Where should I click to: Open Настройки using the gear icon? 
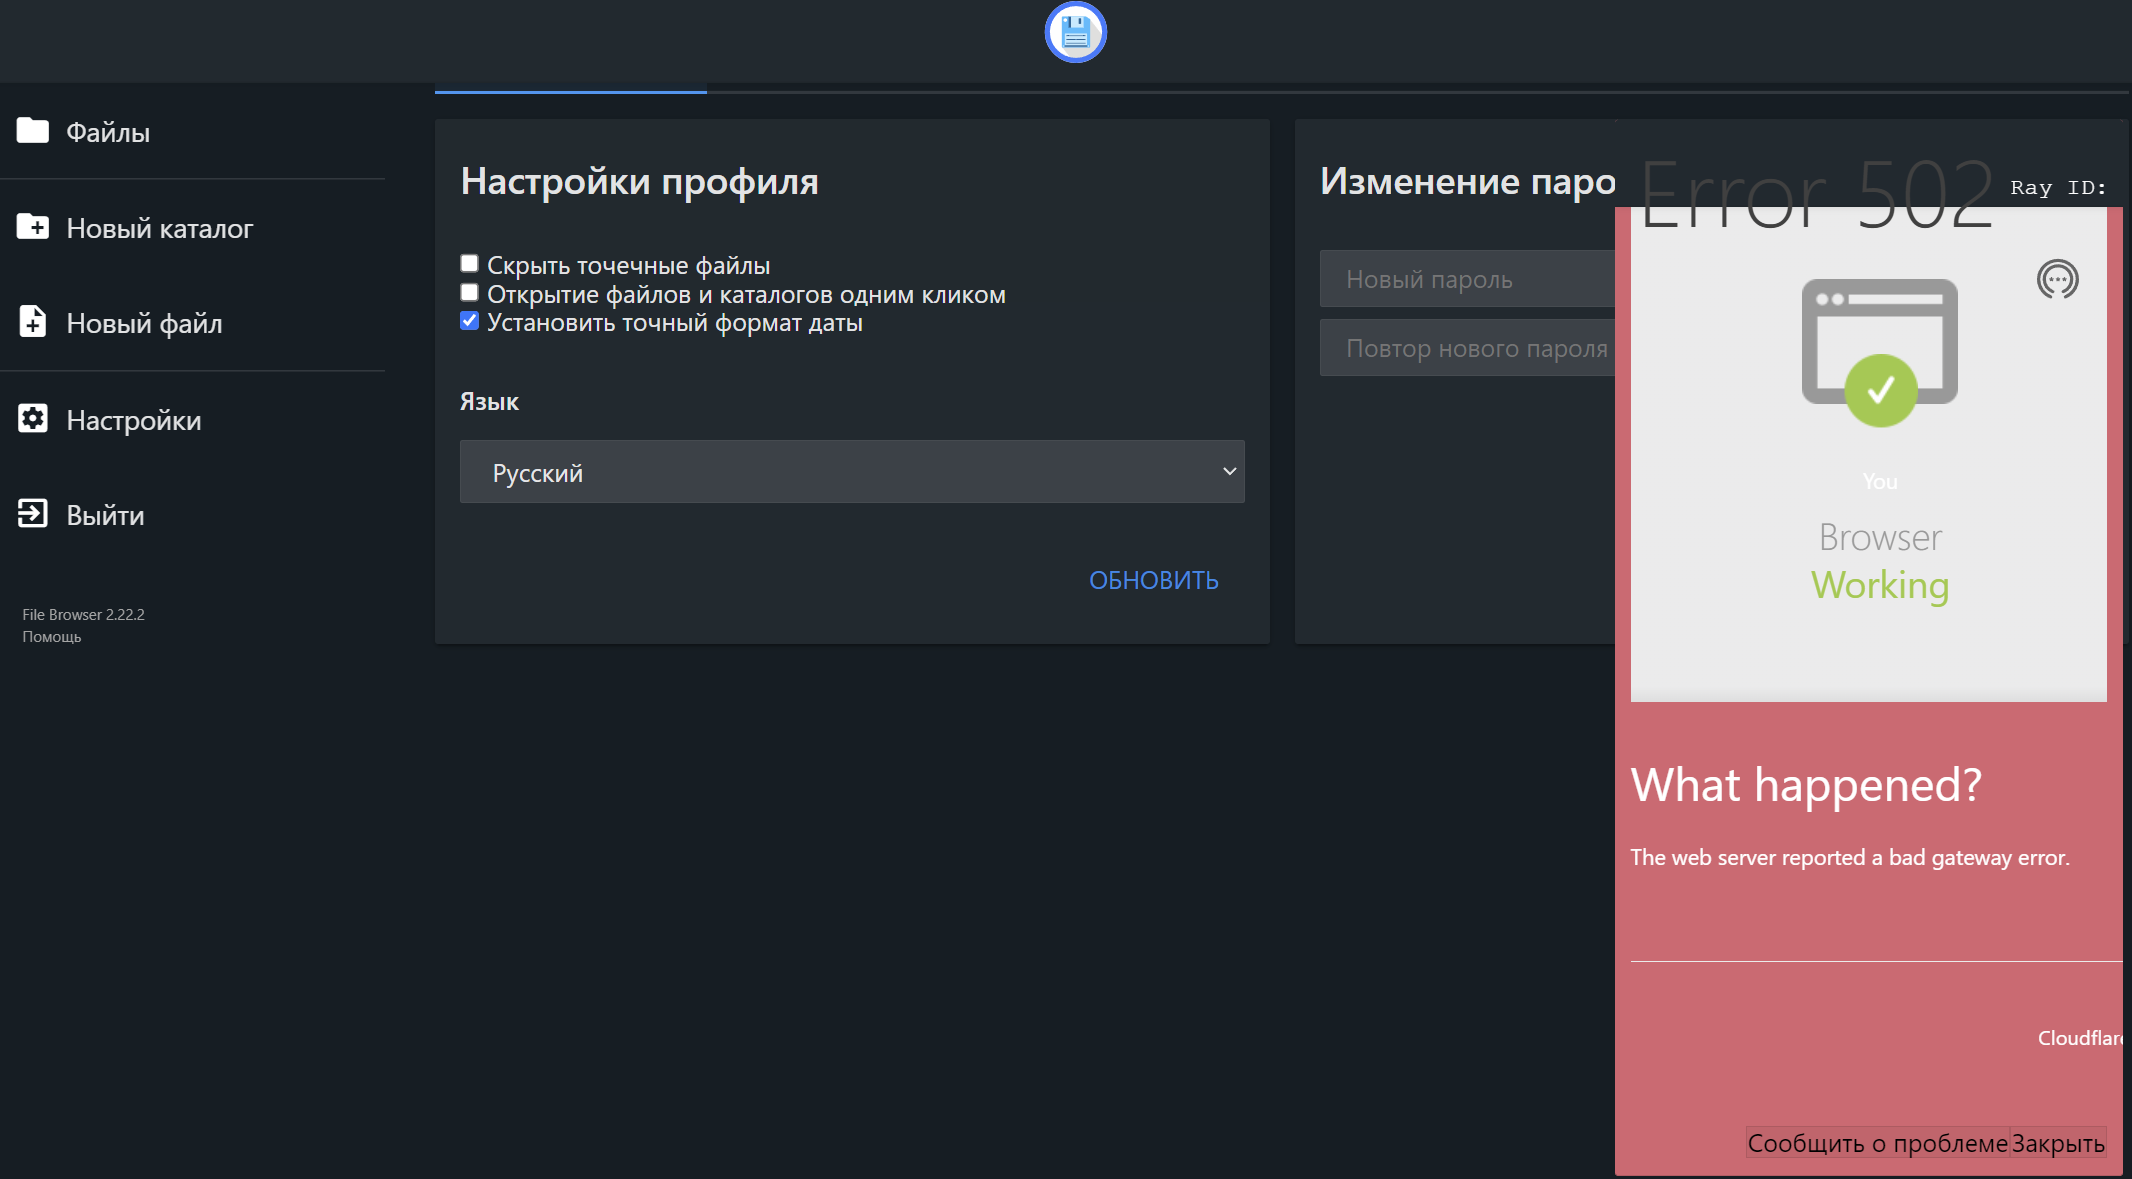[33, 419]
